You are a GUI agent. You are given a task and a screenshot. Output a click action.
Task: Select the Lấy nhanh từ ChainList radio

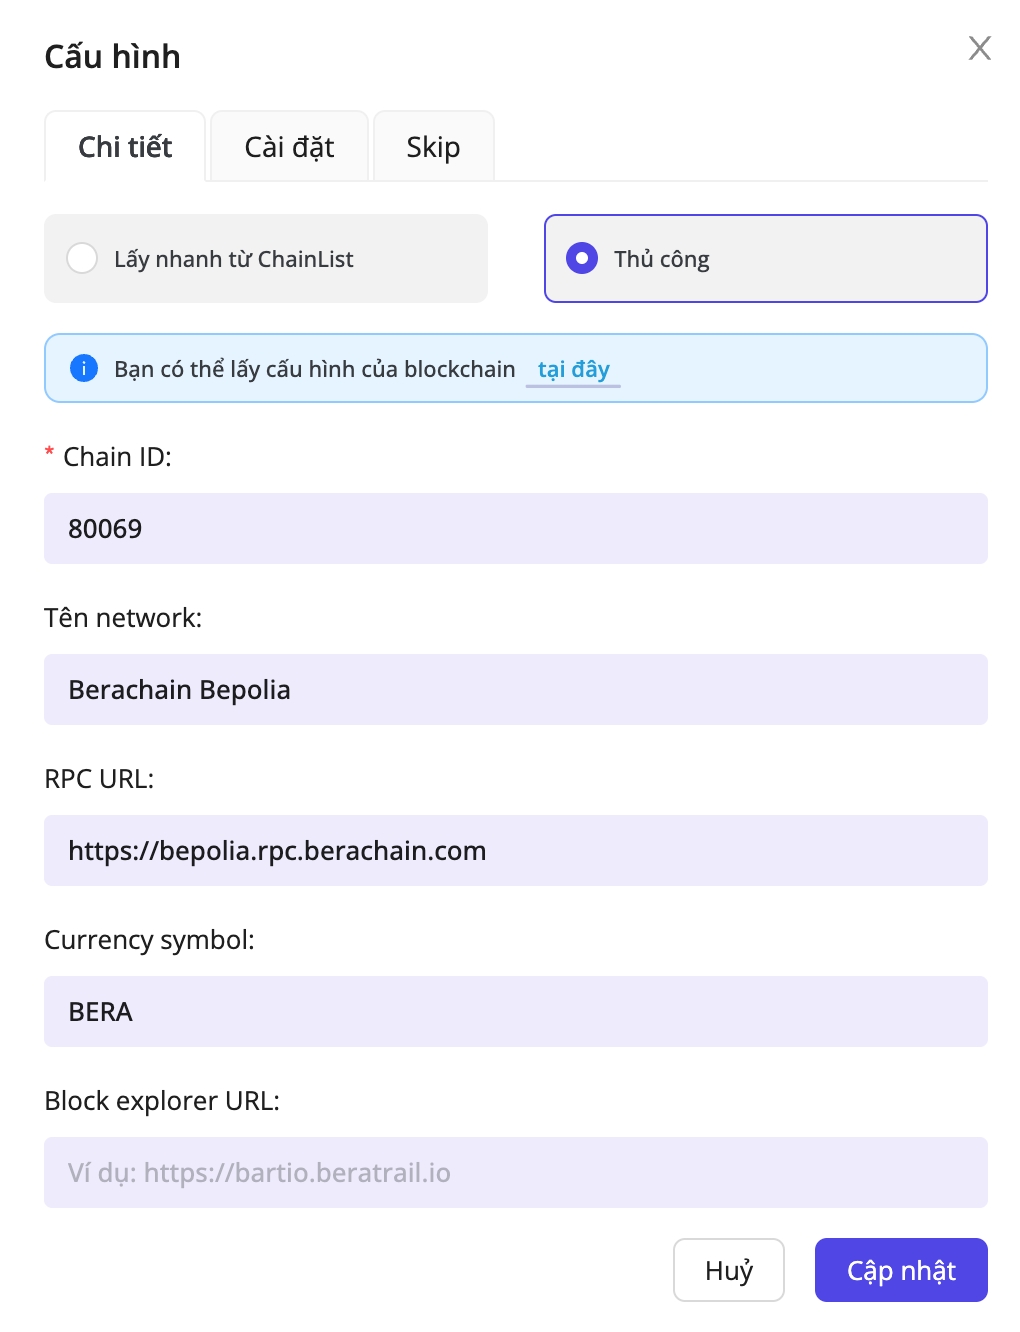[82, 258]
